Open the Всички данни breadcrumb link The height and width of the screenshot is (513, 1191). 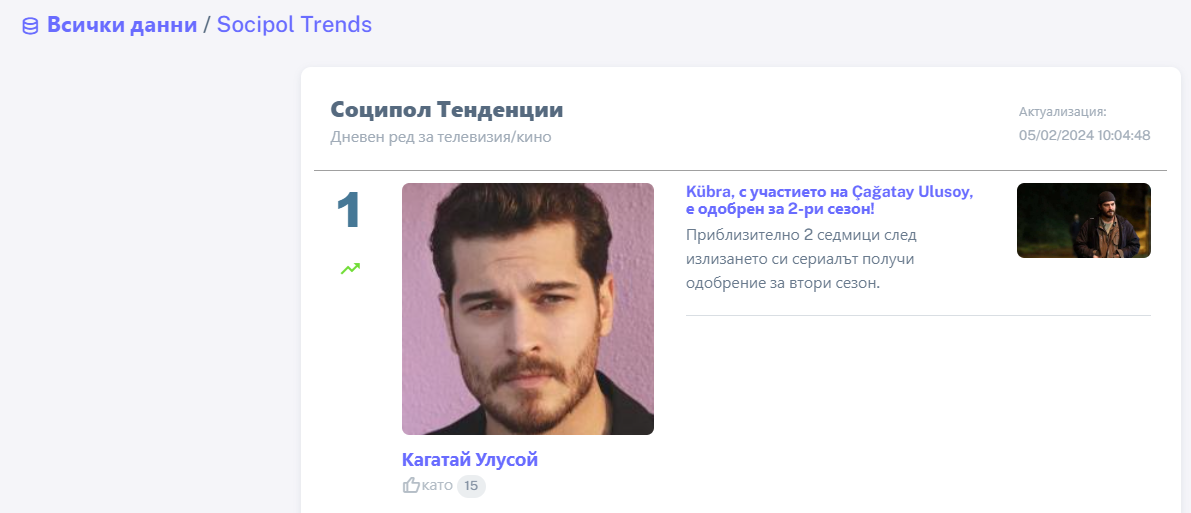click(x=122, y=25)
